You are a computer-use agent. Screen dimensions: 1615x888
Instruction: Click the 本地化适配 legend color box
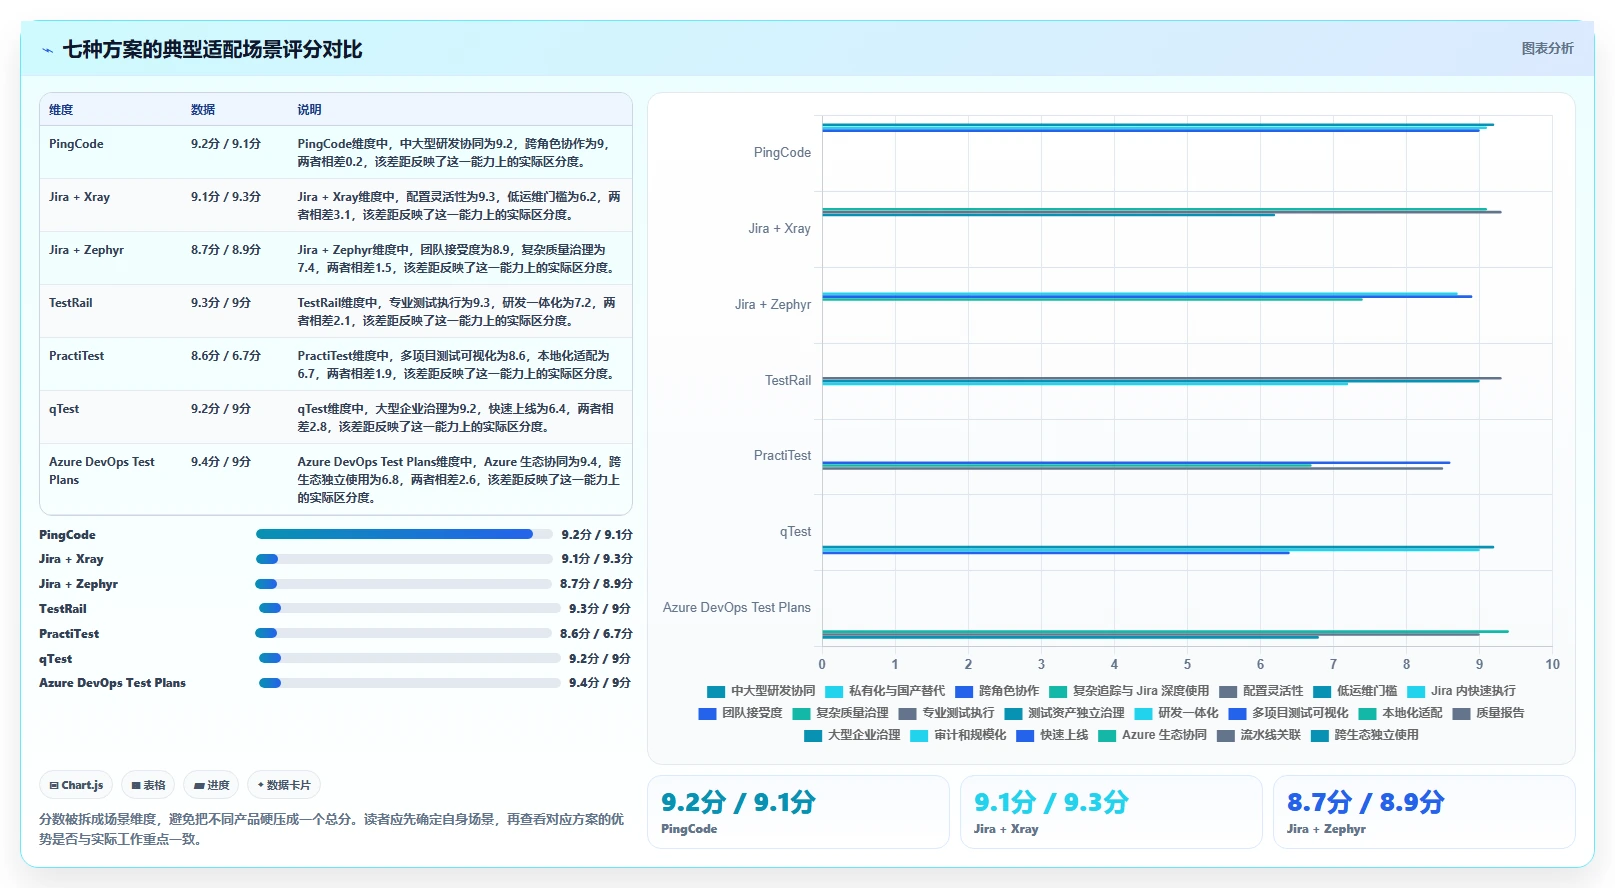pyautogui.click(x=1368, y=714)
